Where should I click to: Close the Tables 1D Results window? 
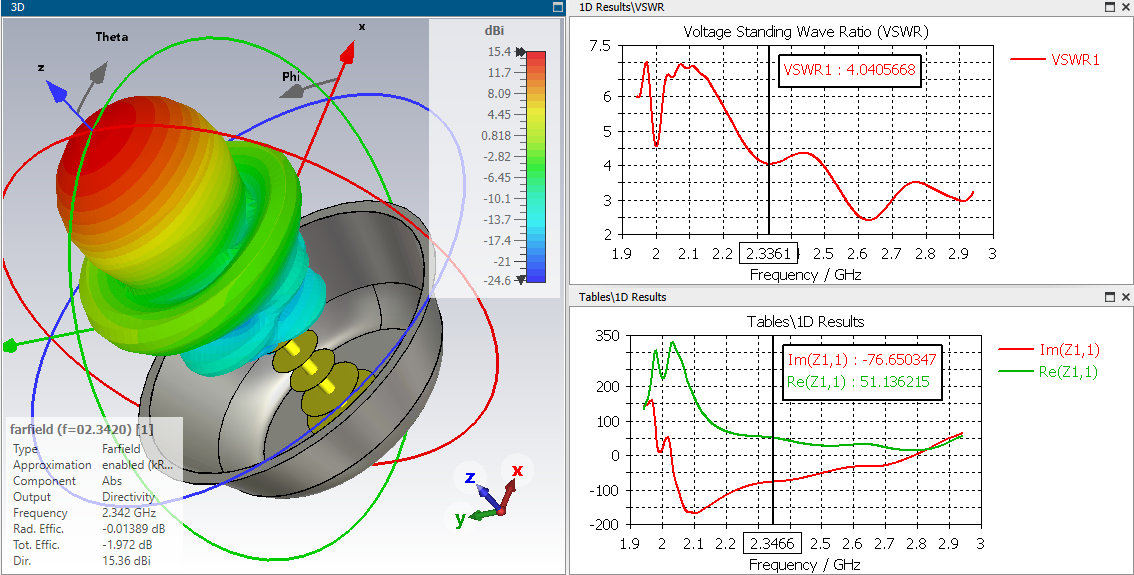tap(1125, 297)
